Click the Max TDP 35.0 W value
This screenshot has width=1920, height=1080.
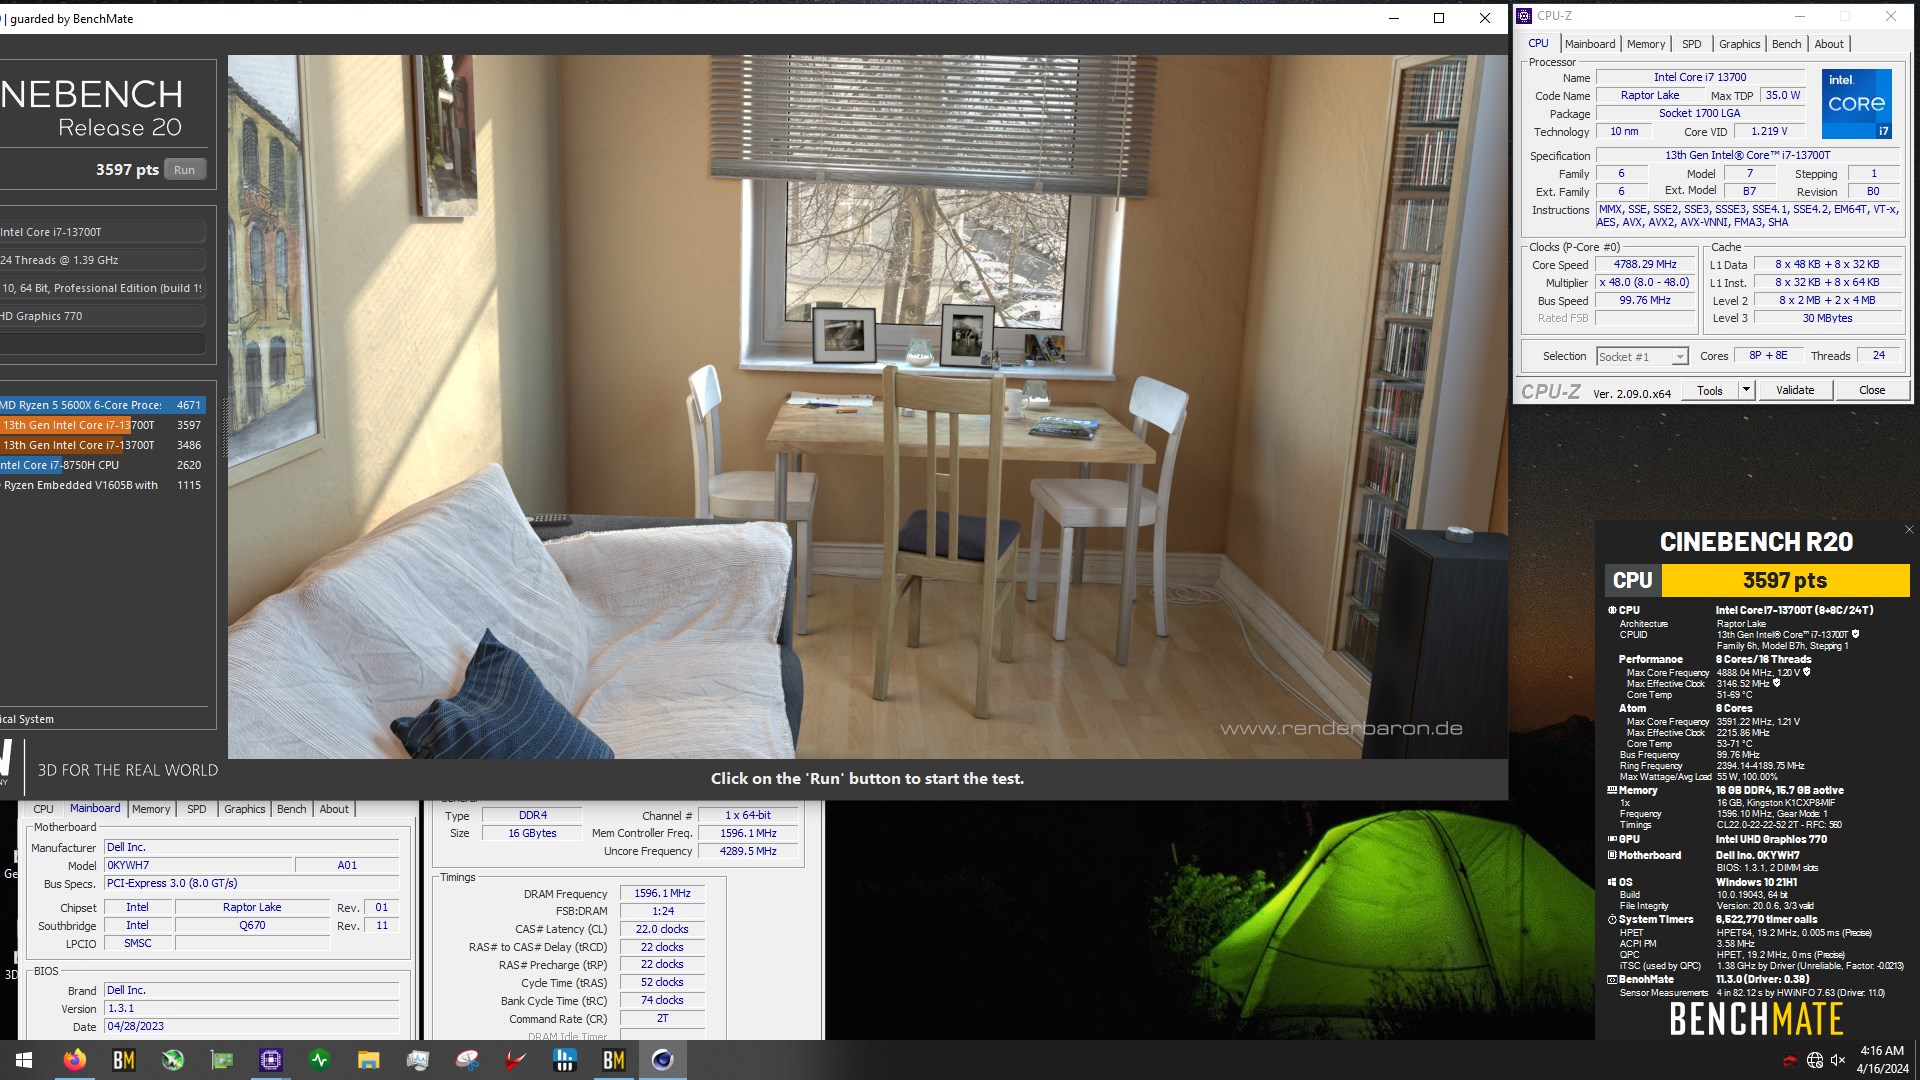[1782, 95]
